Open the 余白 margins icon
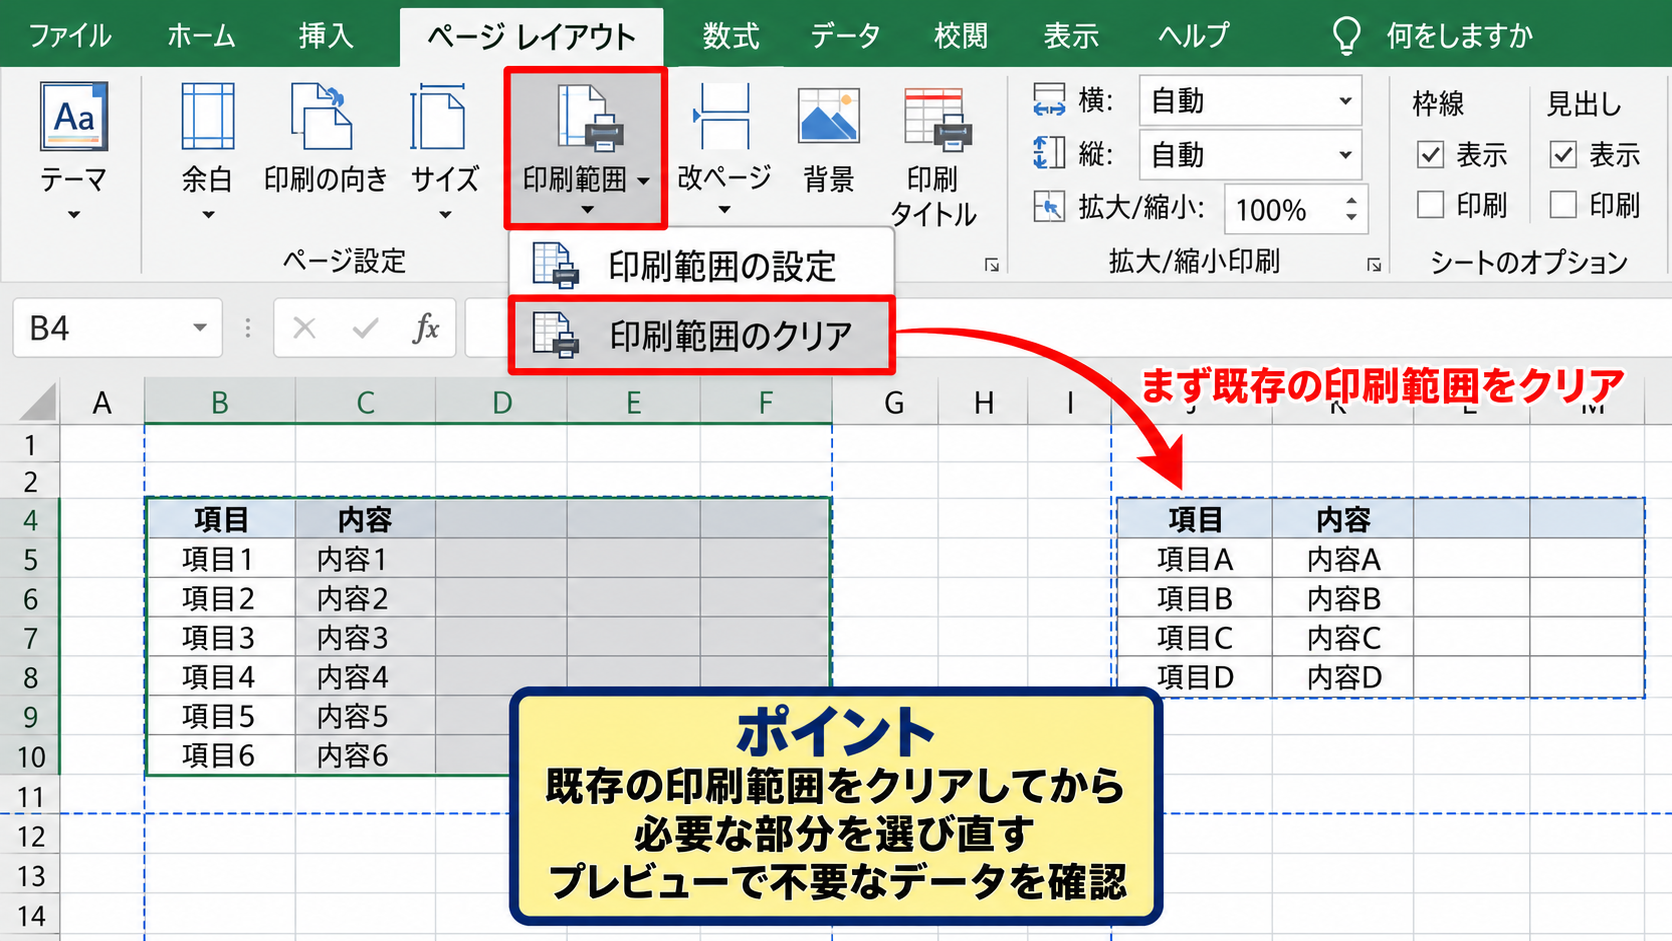1672x941 pixels. [x=207, y=117]
